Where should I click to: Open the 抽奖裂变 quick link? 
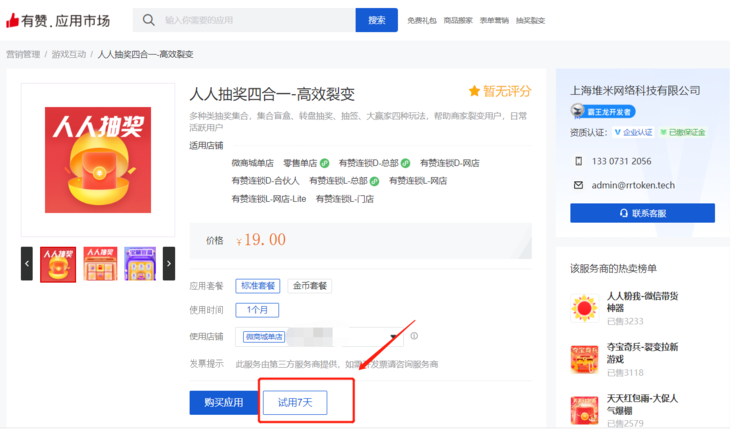(x=530, y=20)
